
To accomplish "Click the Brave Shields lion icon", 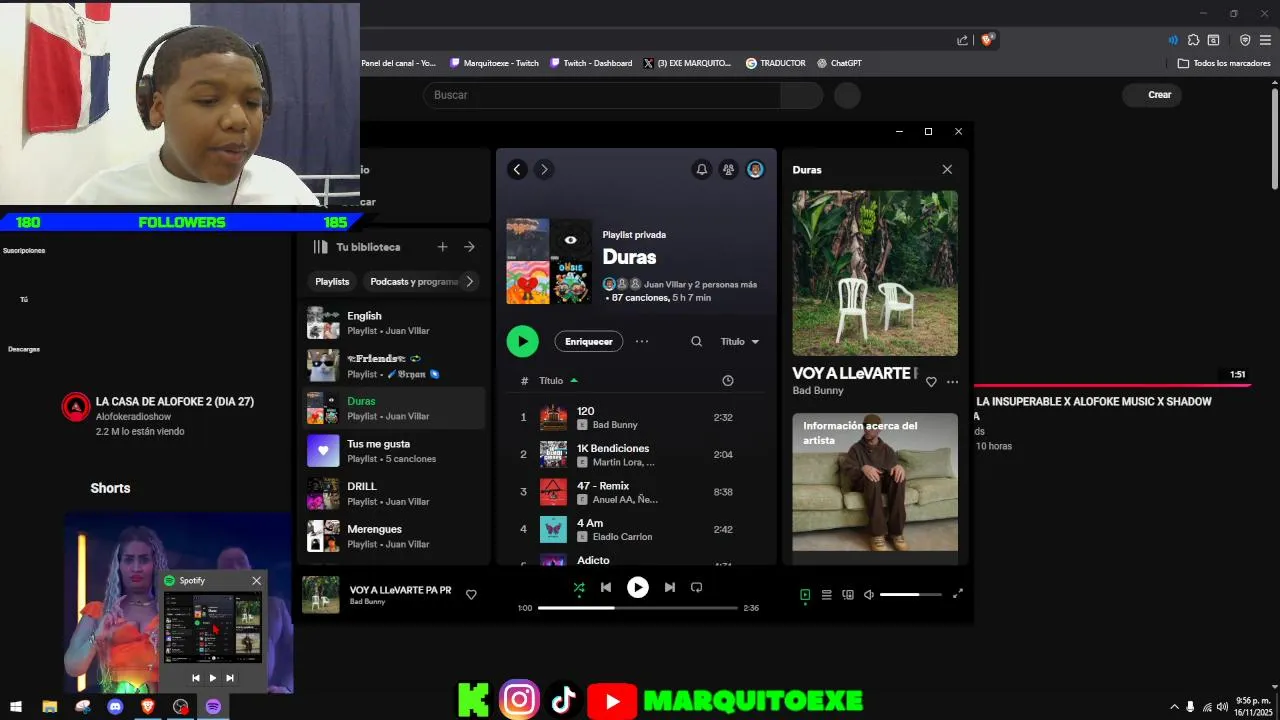I will click(x=988, y=40).
